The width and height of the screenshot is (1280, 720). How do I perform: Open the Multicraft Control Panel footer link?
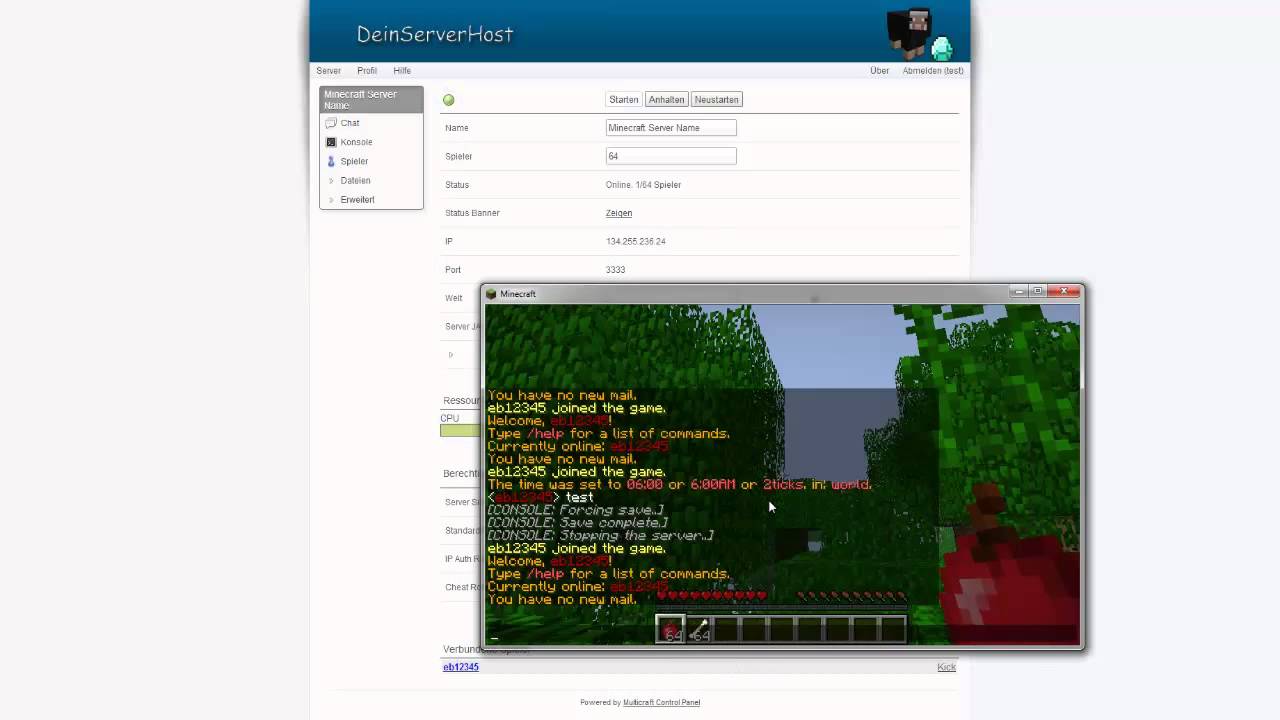pyautogui.click(x=661, y=702)
